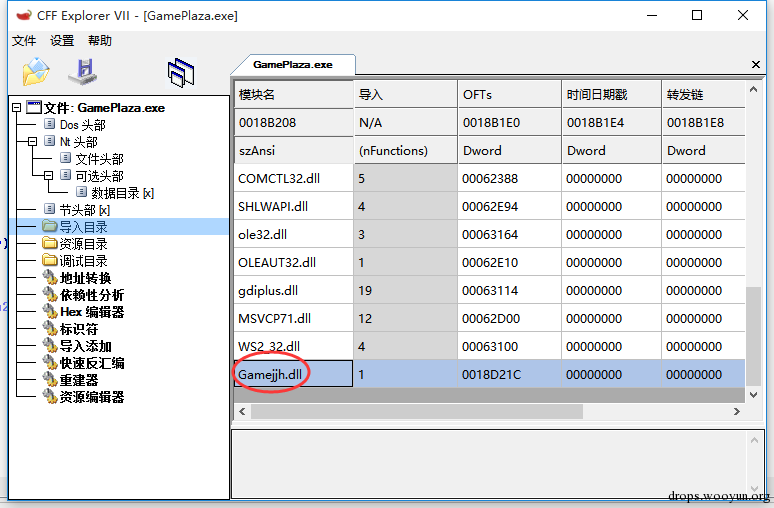Collapse the Nt 头部 tree node
This screenshot has width=774, height=508.
(x=32, y=142)
